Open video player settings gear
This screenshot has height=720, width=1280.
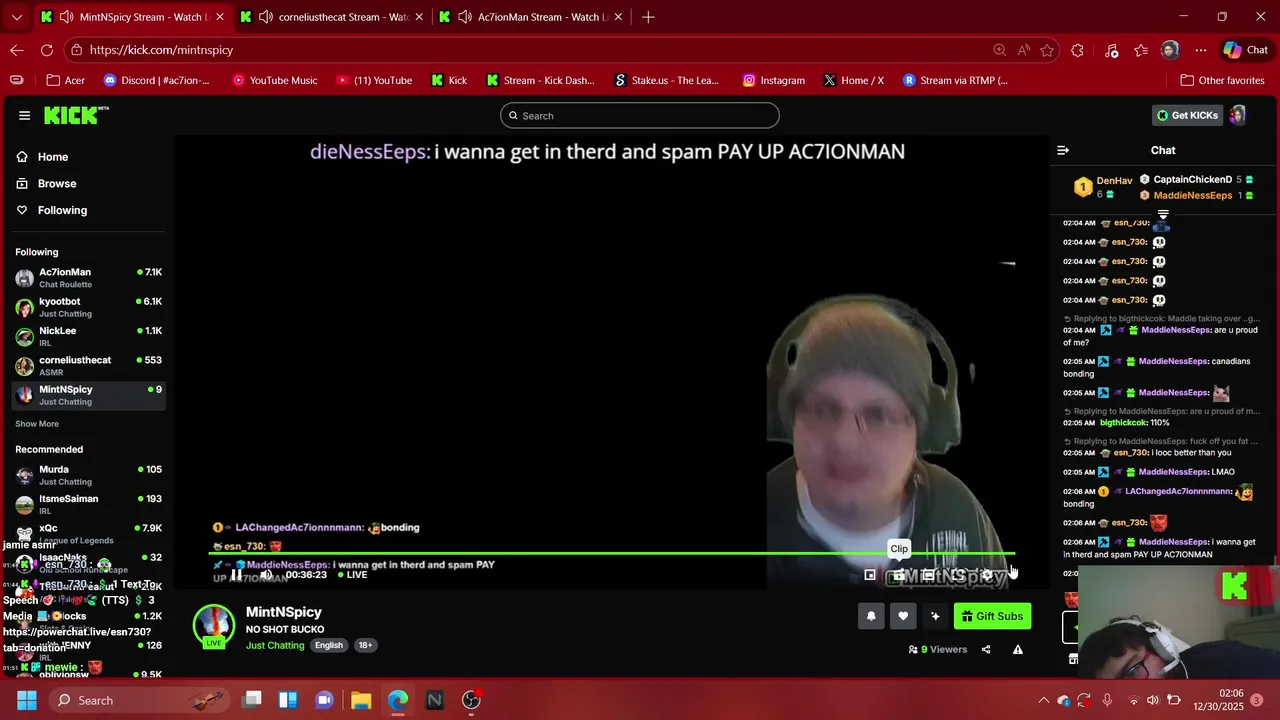986,575
